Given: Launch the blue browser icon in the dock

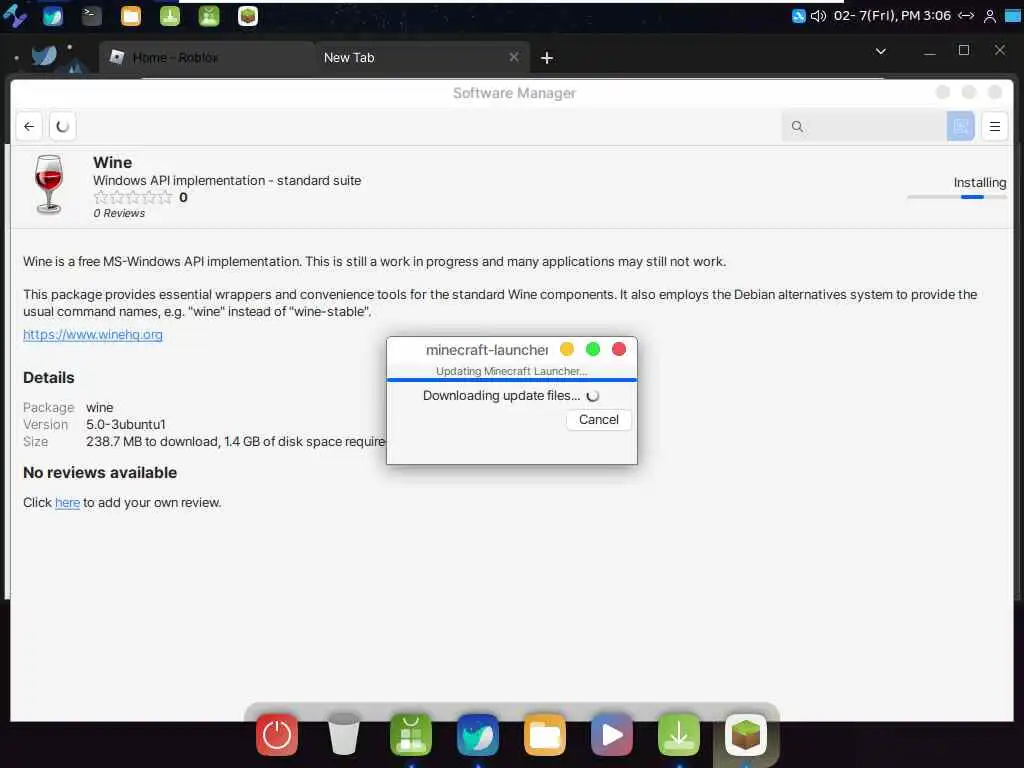Looking at the screenshot, I should click(x=478, y=735).
